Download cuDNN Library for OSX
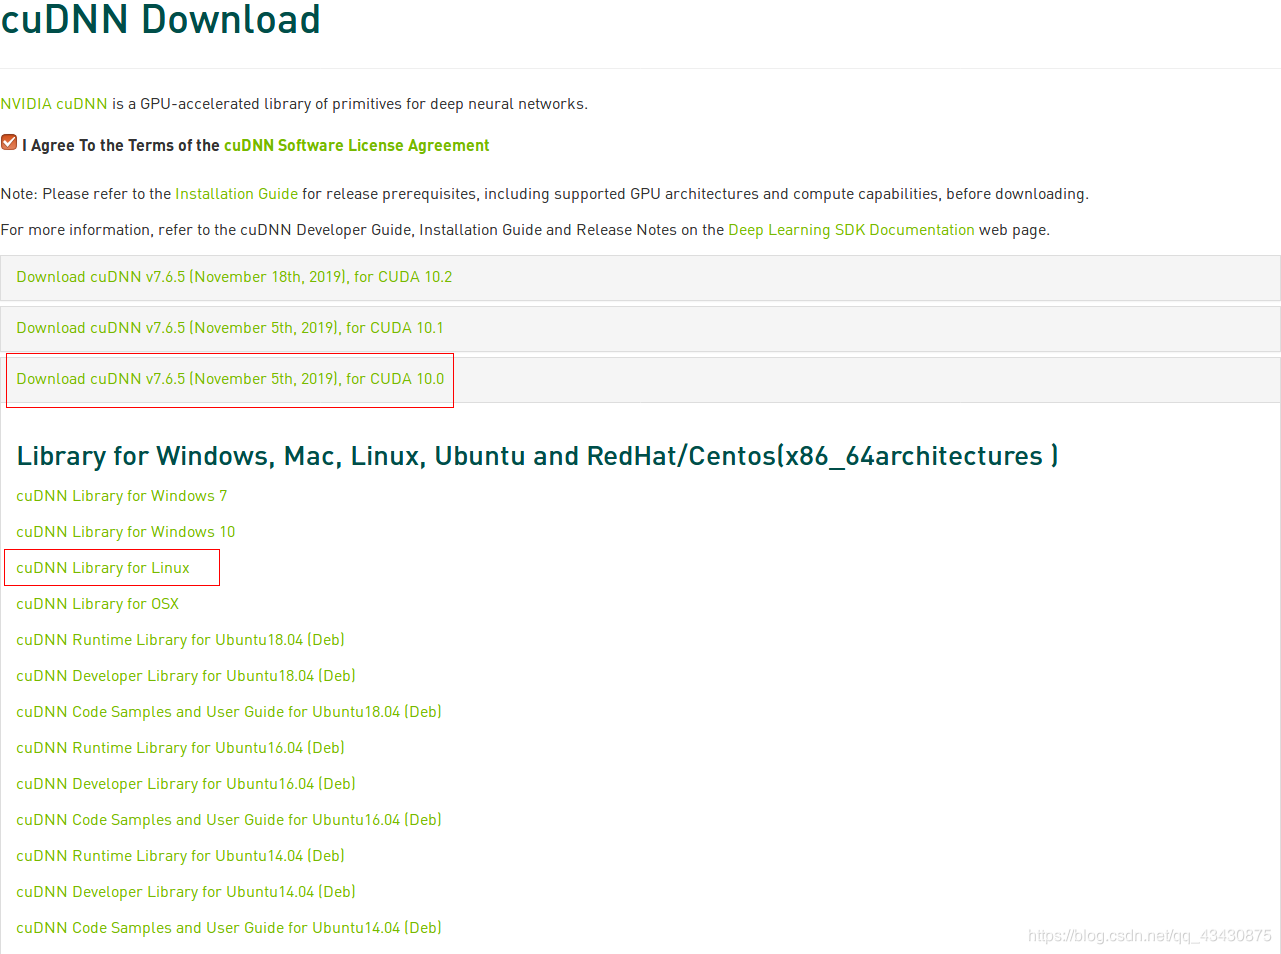Screen dimensions: 1281x954 pyautogui.click(x=98, y=604)
